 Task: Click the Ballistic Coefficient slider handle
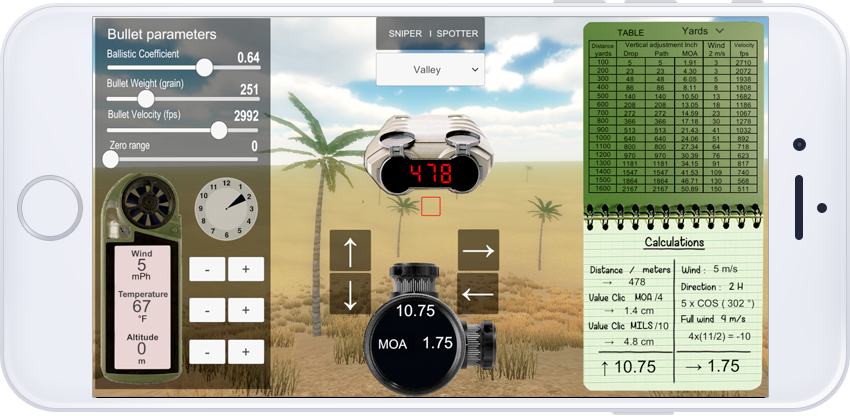(x=205, y=68)
